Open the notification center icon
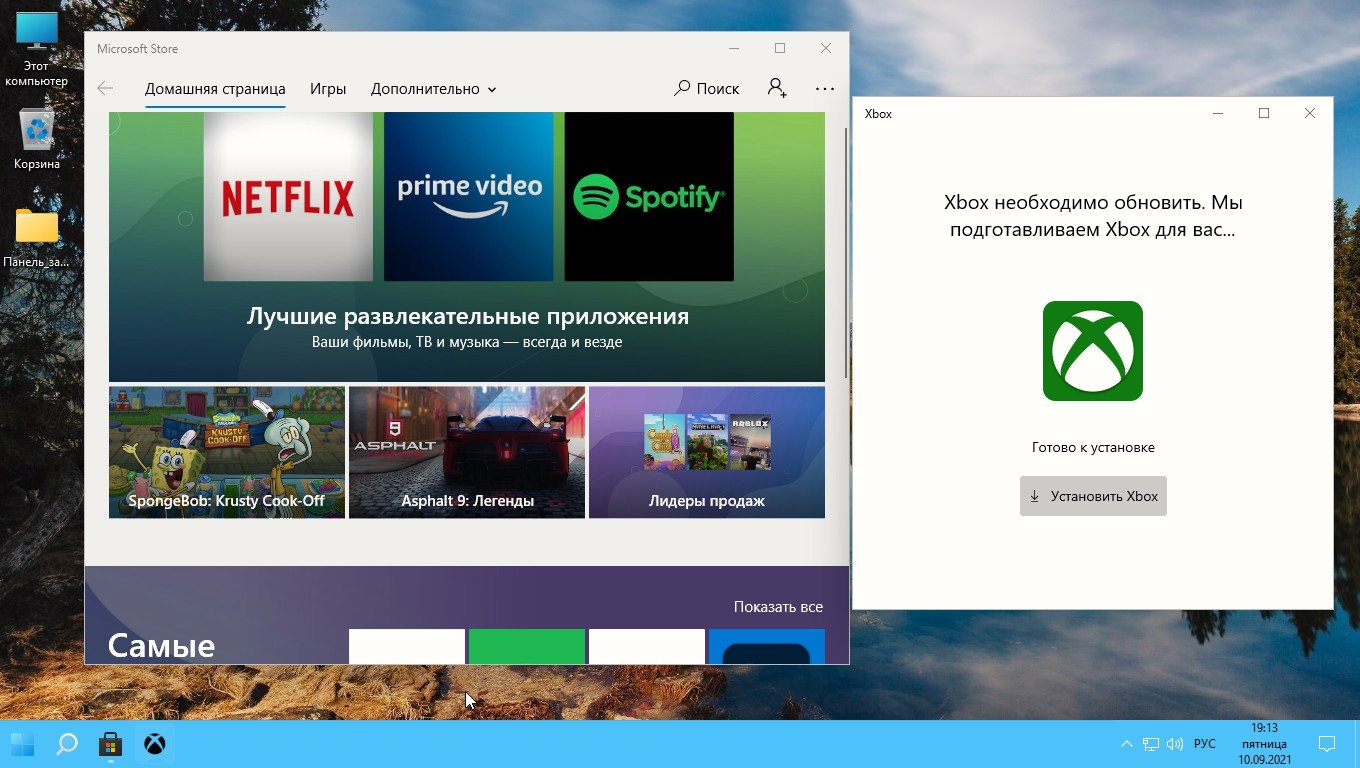Viewport: 1360px width, 768px height. tap(1327, 744)
